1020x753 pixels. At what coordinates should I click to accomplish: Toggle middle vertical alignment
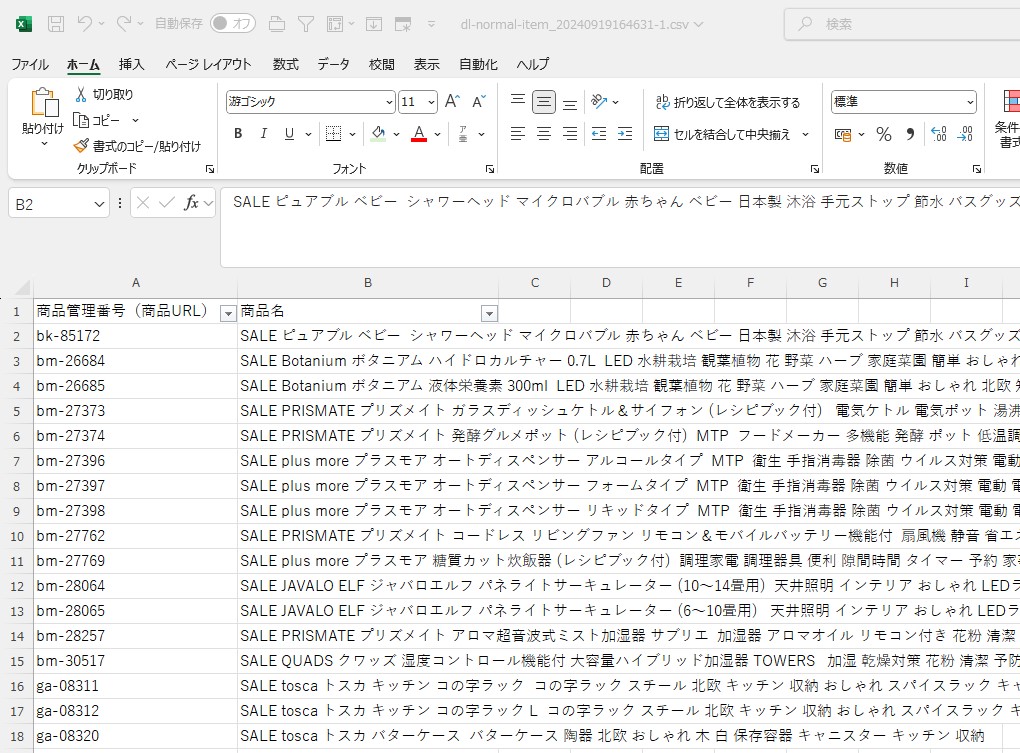coord(544,101)
